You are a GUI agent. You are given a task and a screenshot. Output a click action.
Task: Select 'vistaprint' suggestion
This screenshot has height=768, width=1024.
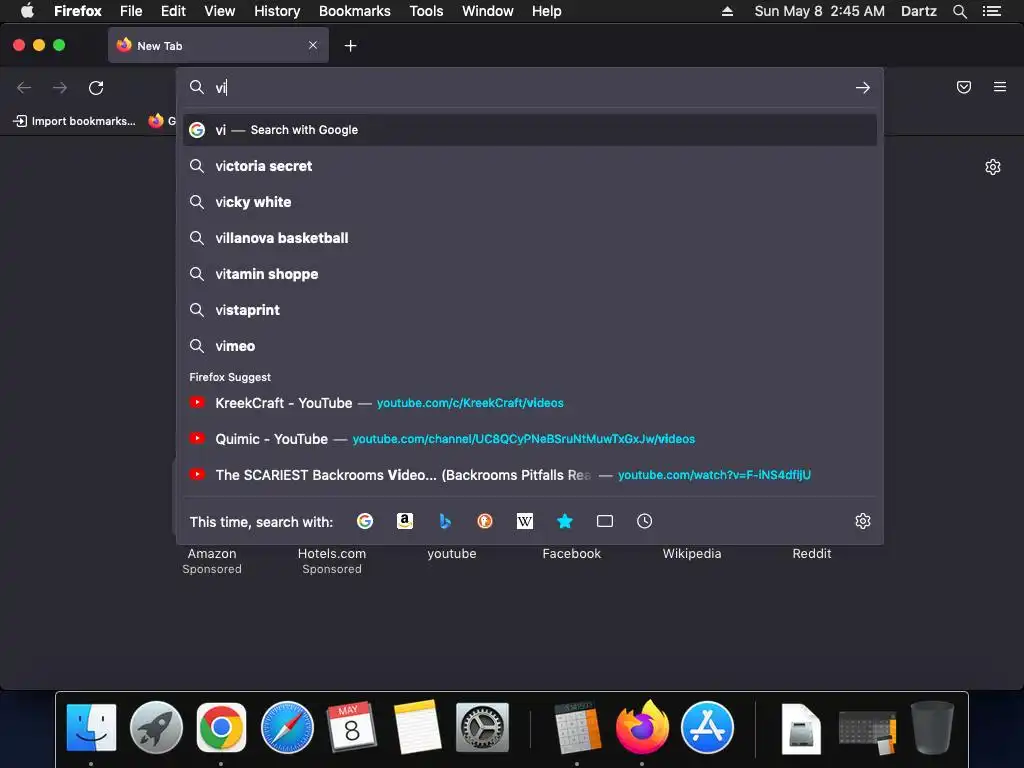click(x=530, y=310)
